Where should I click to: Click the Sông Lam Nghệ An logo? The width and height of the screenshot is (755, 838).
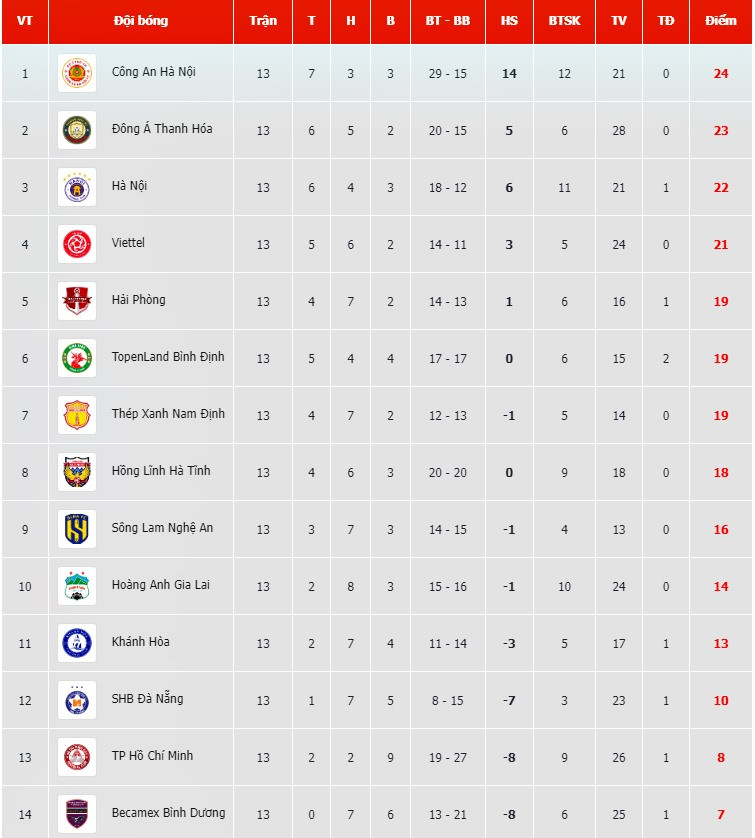[77, 529]
